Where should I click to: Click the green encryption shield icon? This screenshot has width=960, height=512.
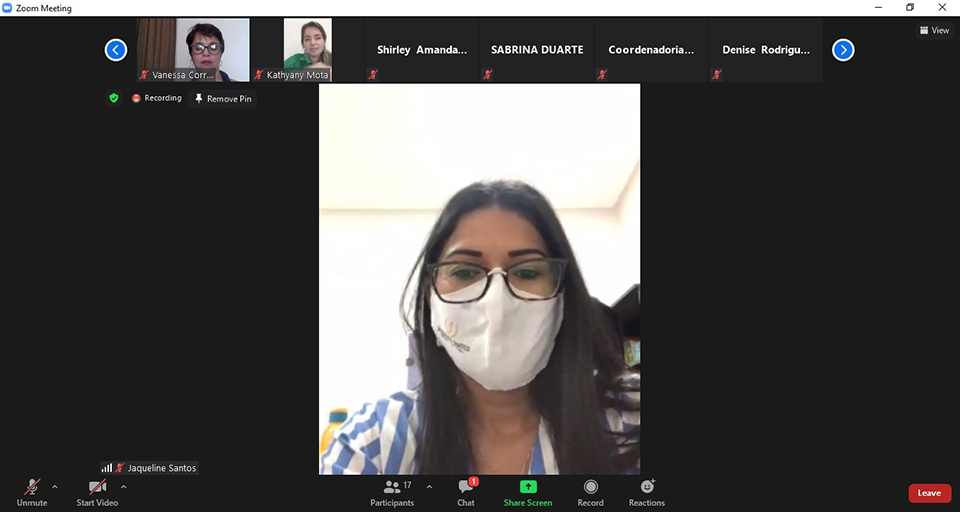coord(114,98)
